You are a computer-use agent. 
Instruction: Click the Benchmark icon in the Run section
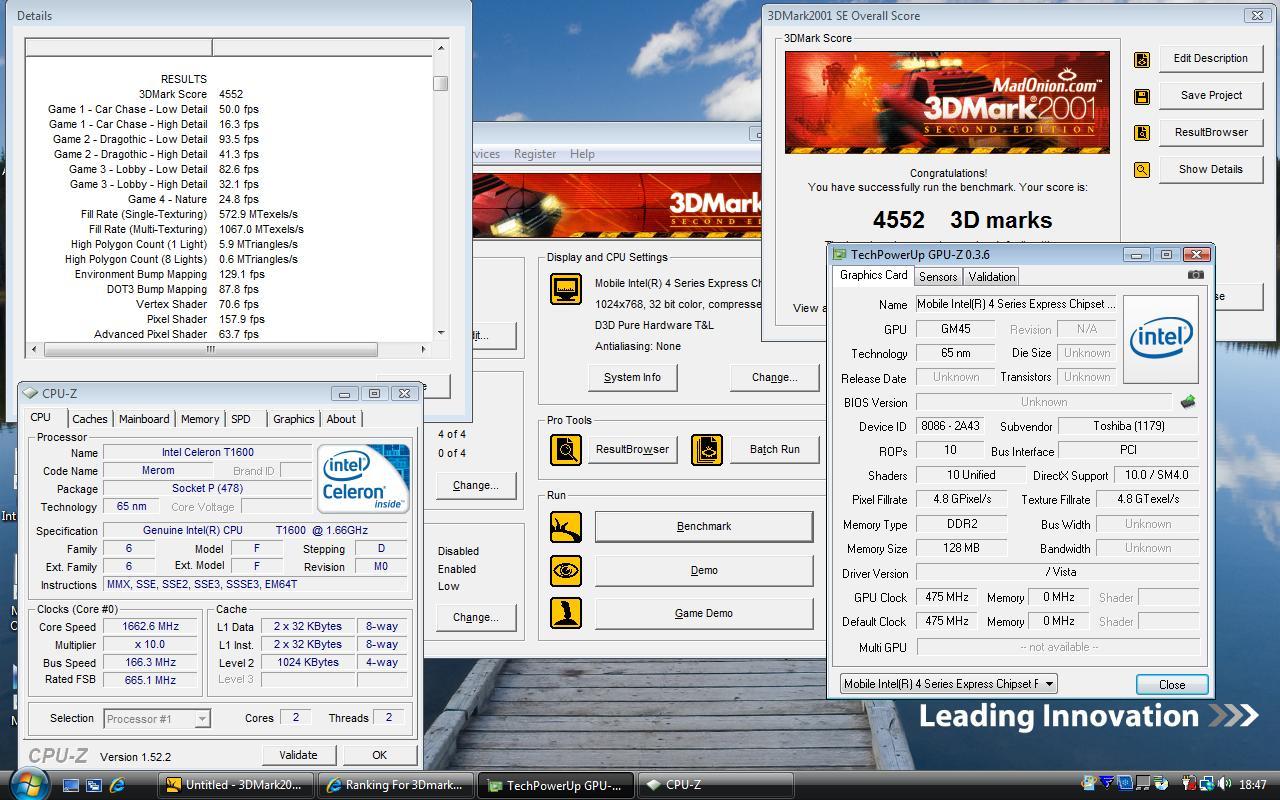coord(566,526)
